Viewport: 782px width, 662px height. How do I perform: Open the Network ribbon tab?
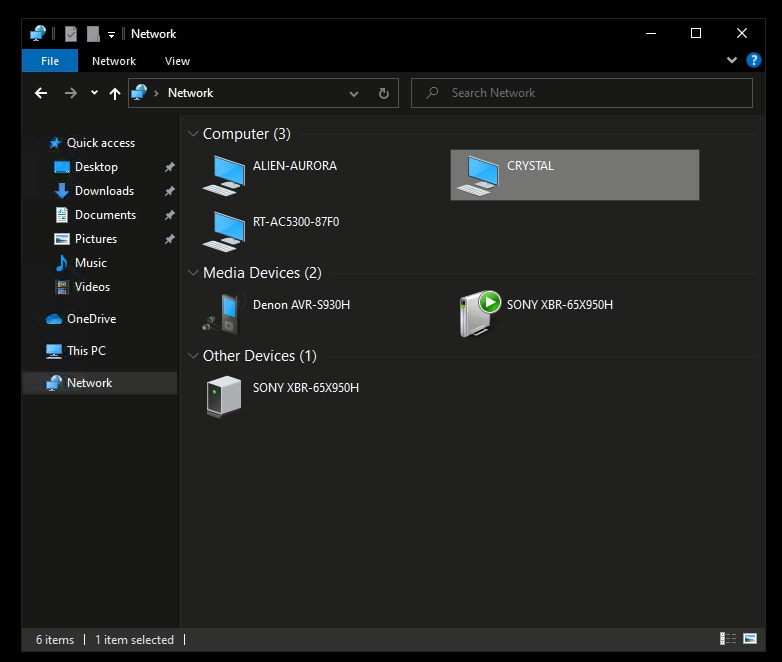point(114,61)
